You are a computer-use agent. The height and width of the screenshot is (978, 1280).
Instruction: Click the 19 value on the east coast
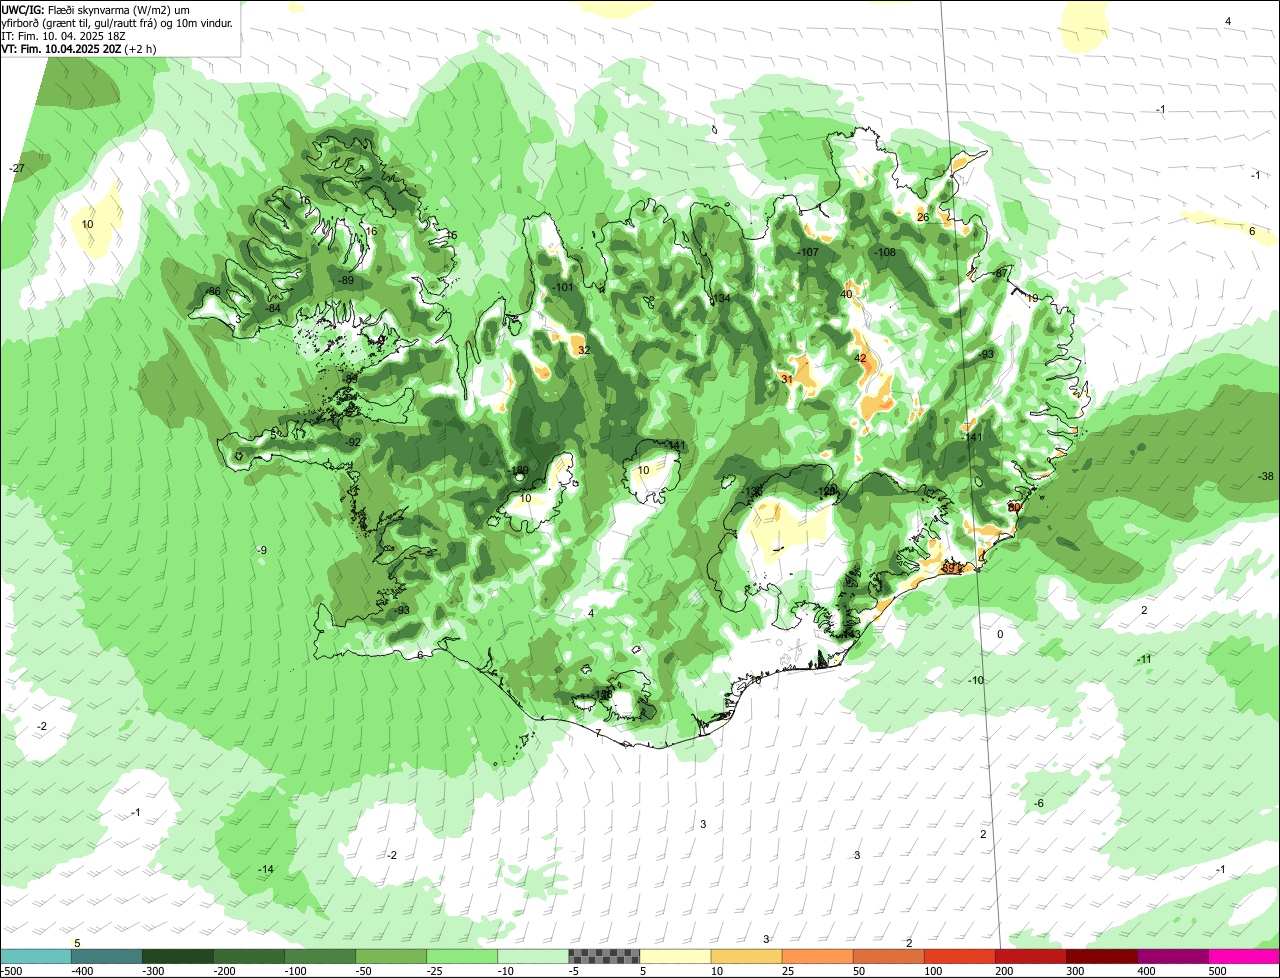click(1033, 298)
